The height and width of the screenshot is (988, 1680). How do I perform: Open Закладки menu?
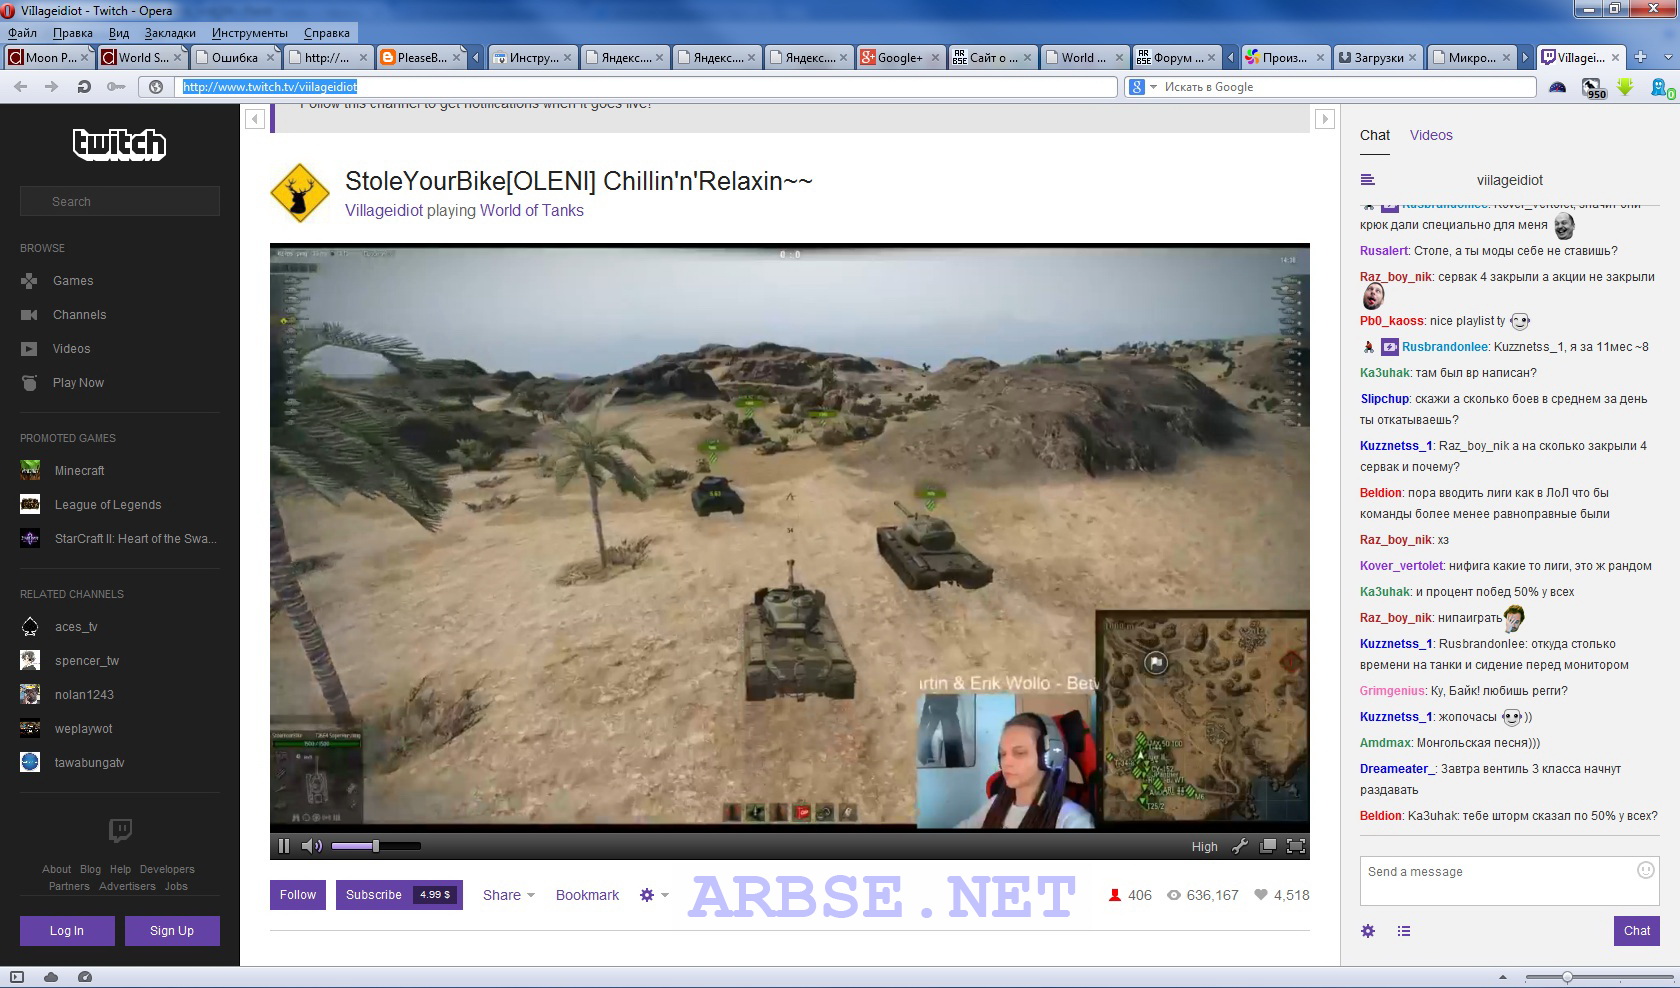(170, 33)
